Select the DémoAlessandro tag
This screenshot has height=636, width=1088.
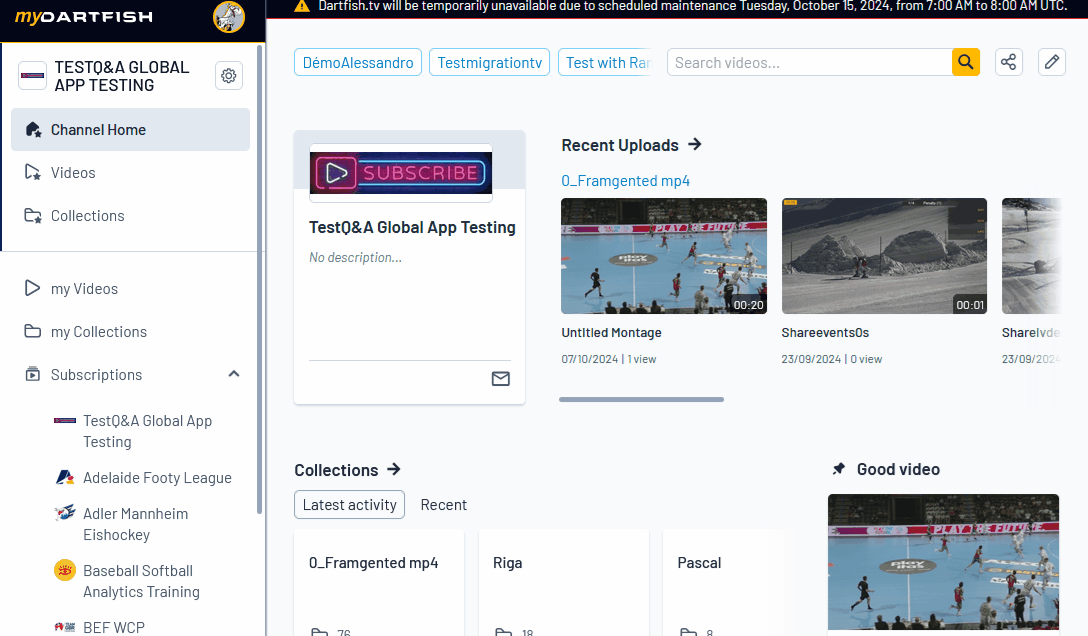pyautogui.click(x=358, y=62)
